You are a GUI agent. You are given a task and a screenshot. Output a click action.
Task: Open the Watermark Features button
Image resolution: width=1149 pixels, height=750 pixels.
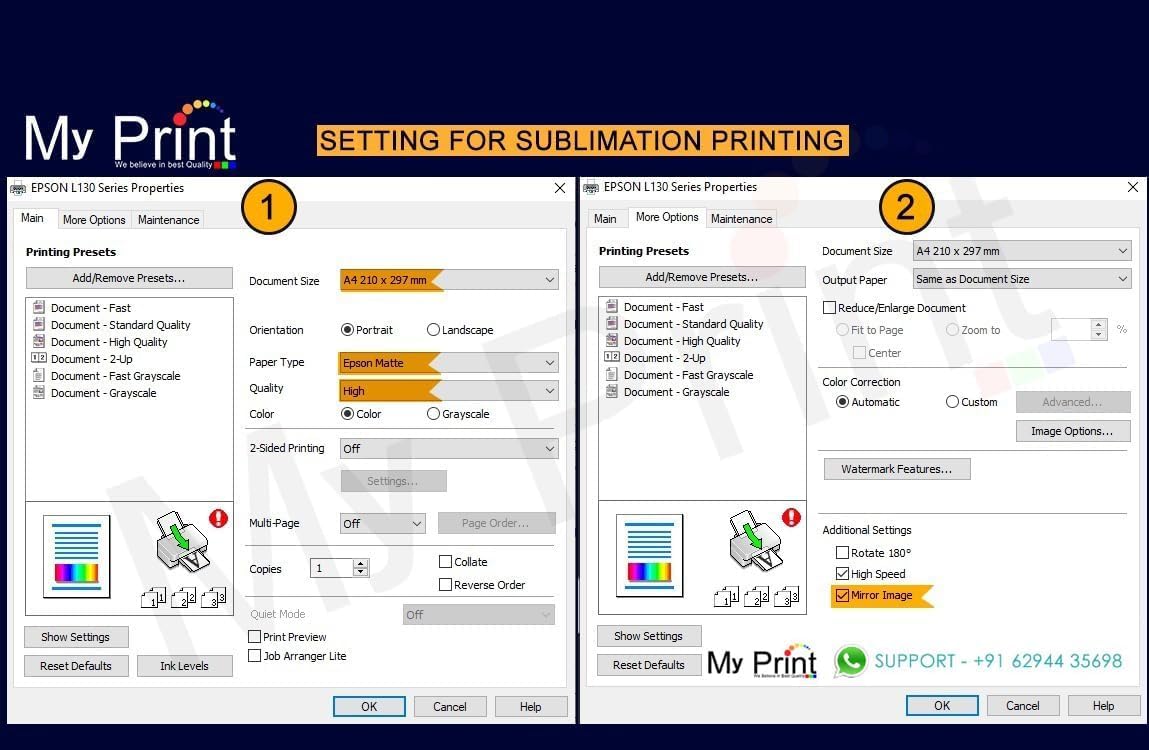897,468
